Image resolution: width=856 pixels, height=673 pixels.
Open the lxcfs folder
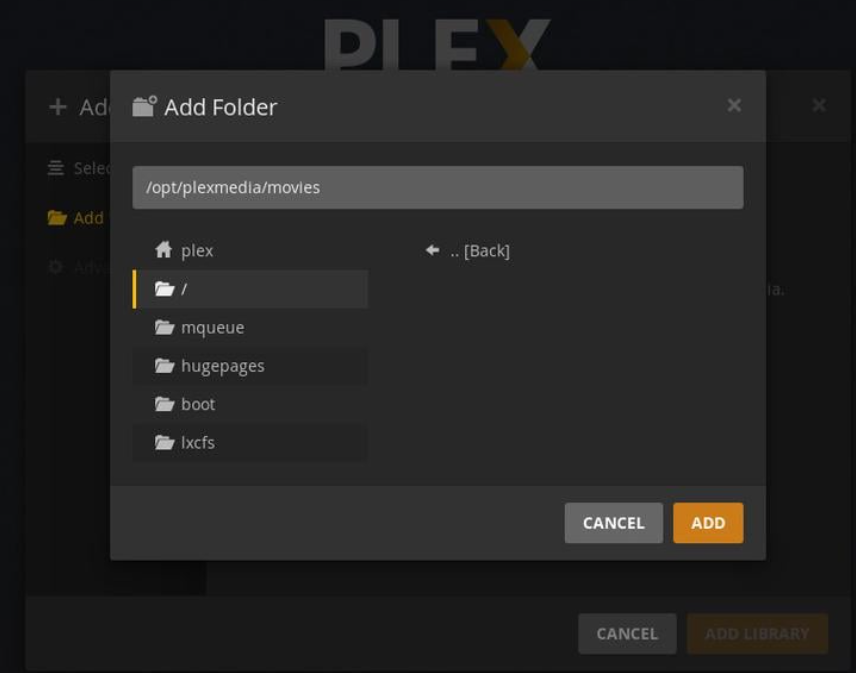[x=251, y=442]
